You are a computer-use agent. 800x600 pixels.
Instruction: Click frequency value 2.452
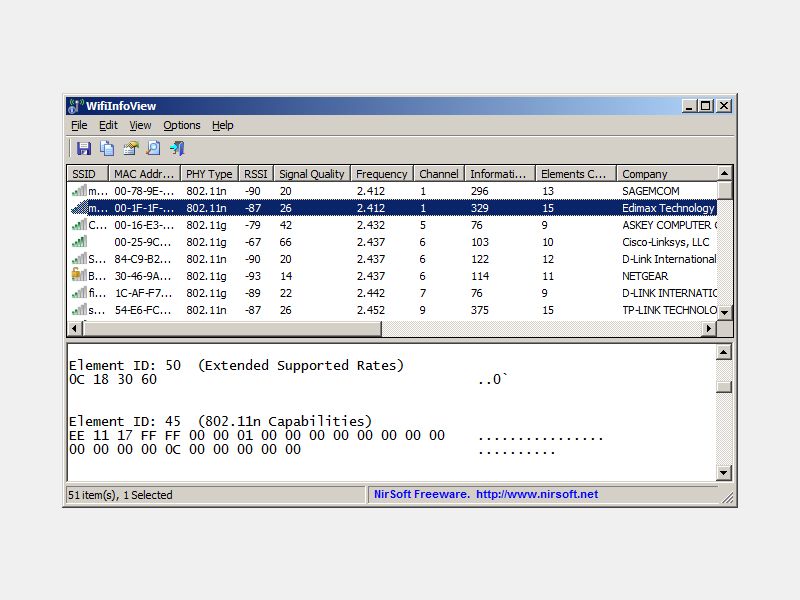(371, 310)
